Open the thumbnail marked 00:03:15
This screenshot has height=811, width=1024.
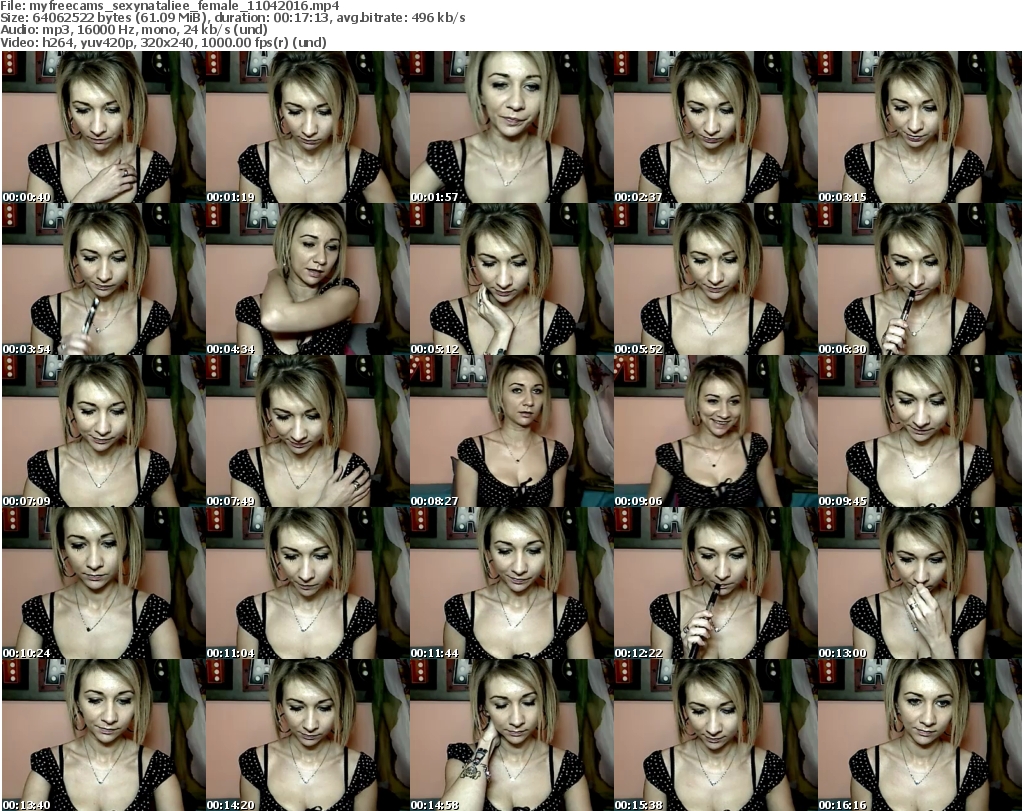tap(919, 127)
